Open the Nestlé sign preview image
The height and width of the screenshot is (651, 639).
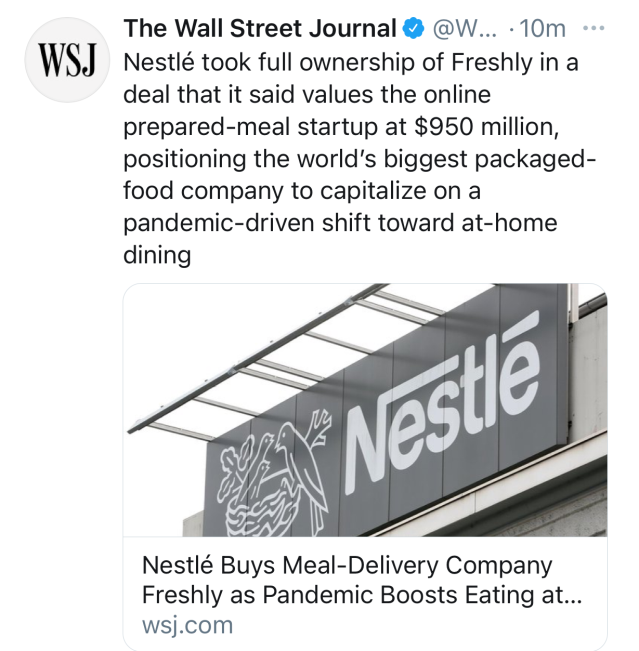[365, 410]
